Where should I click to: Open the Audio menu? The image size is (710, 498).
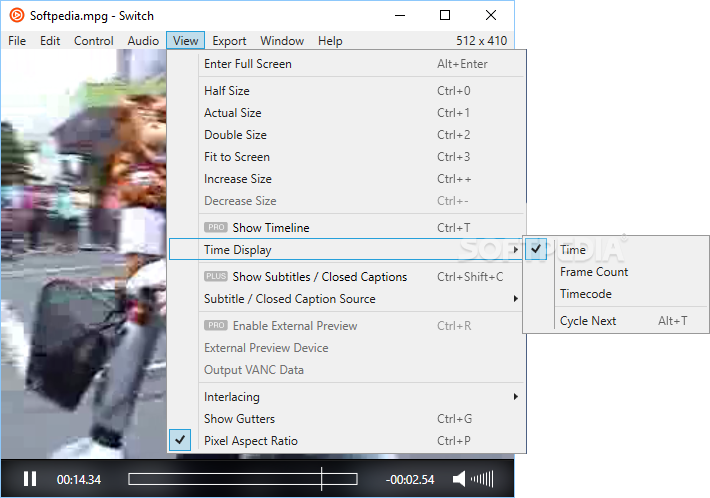coord(143,41)
